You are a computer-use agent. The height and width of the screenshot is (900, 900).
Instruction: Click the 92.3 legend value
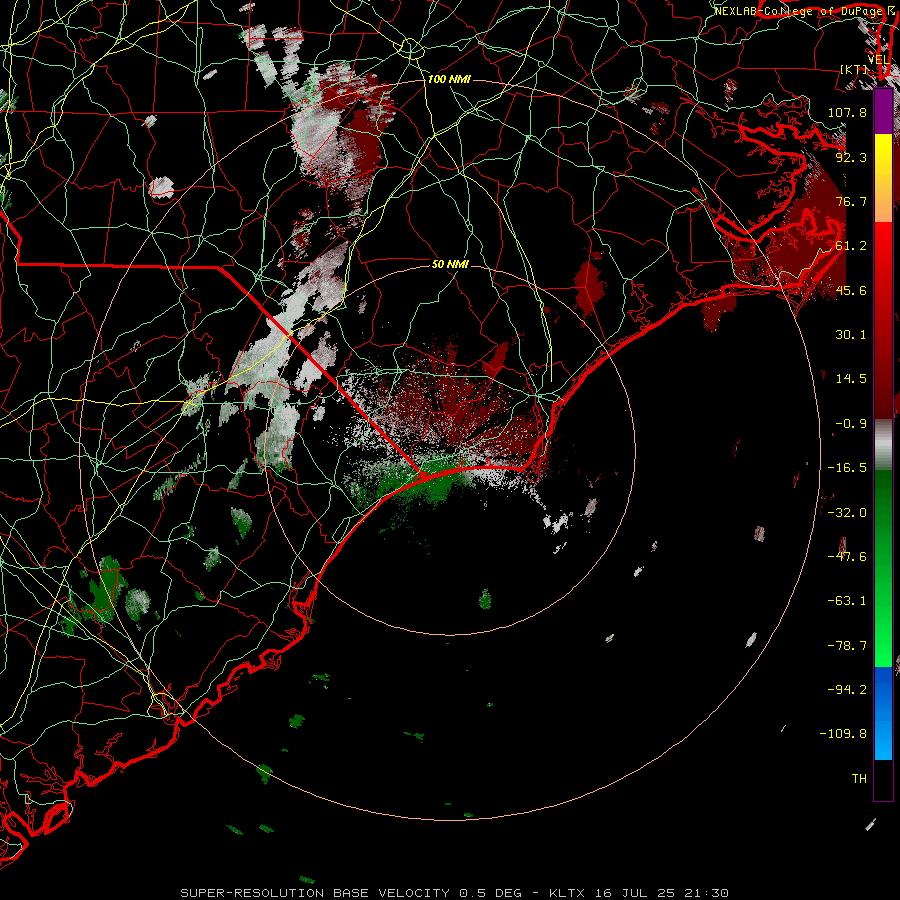pos(851,157)
